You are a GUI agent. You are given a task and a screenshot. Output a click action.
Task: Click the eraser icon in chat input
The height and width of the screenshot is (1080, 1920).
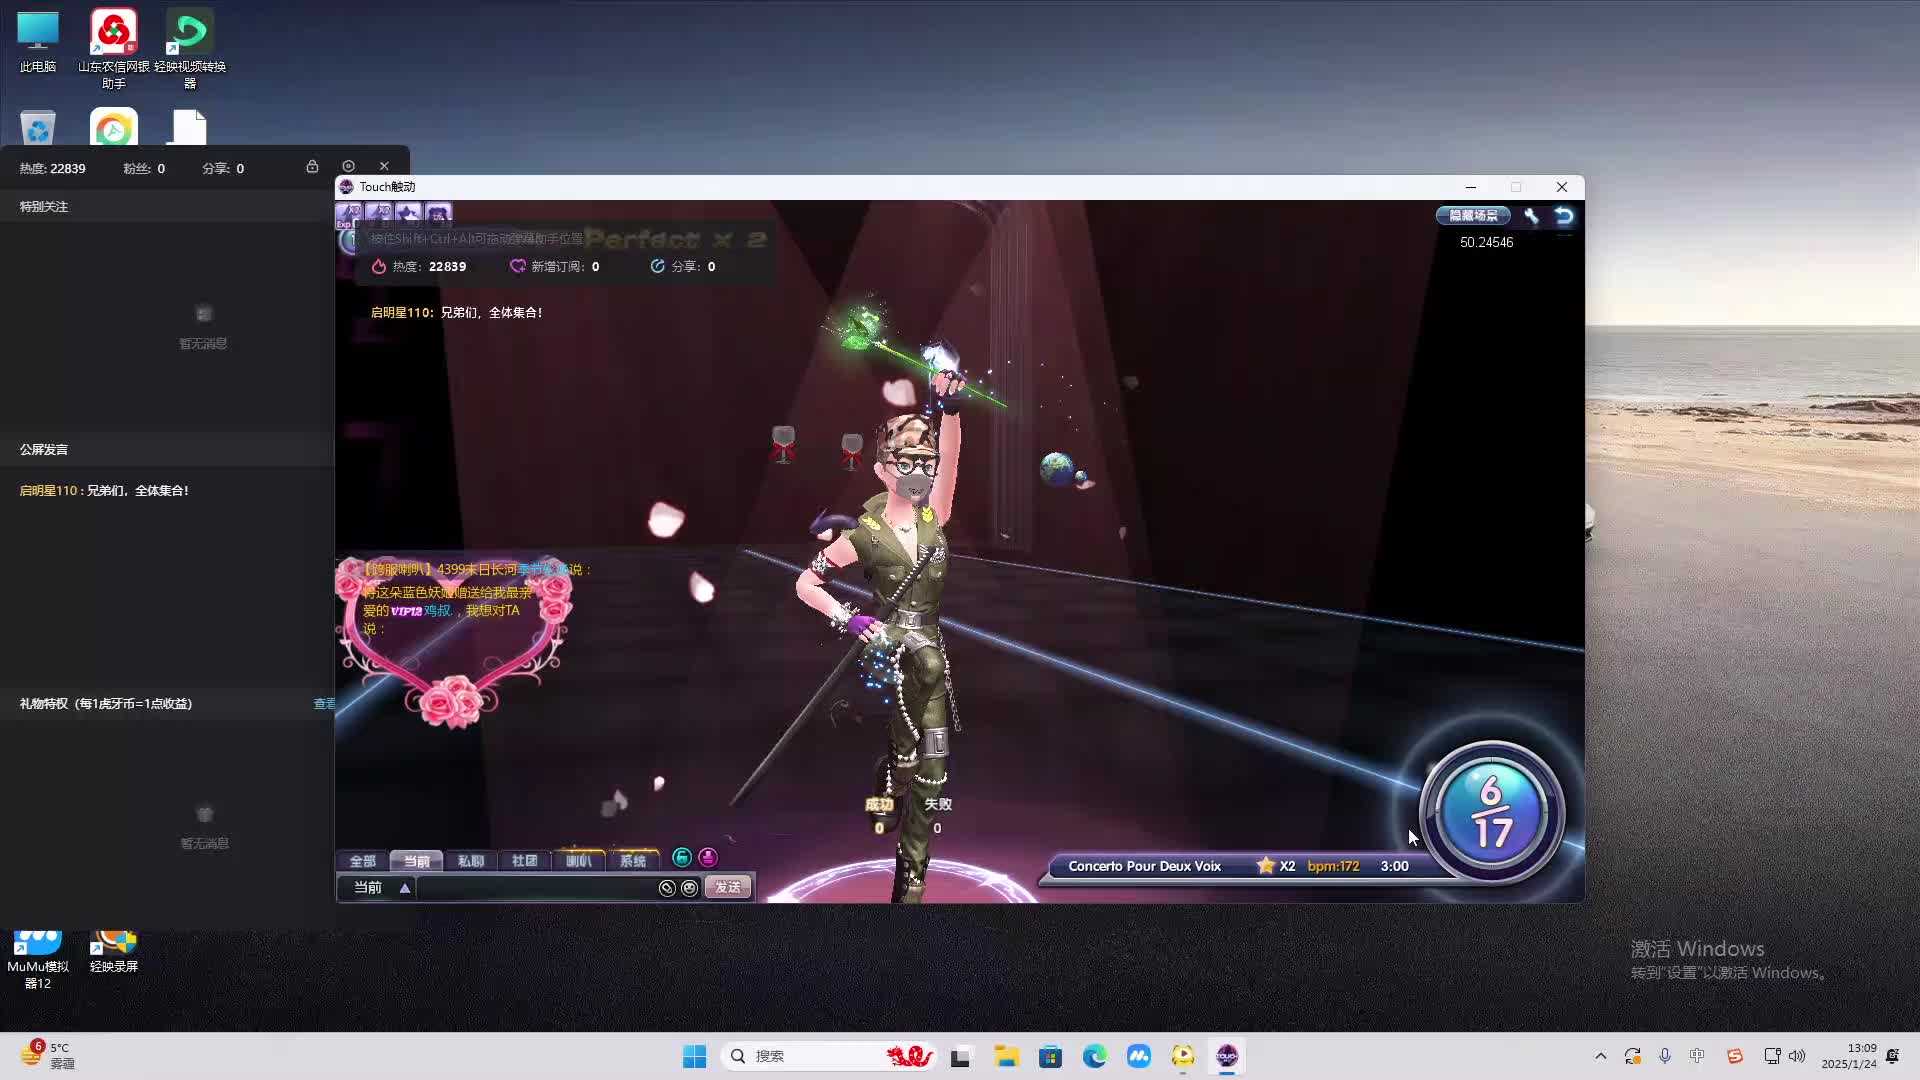[x=667, y=888]
